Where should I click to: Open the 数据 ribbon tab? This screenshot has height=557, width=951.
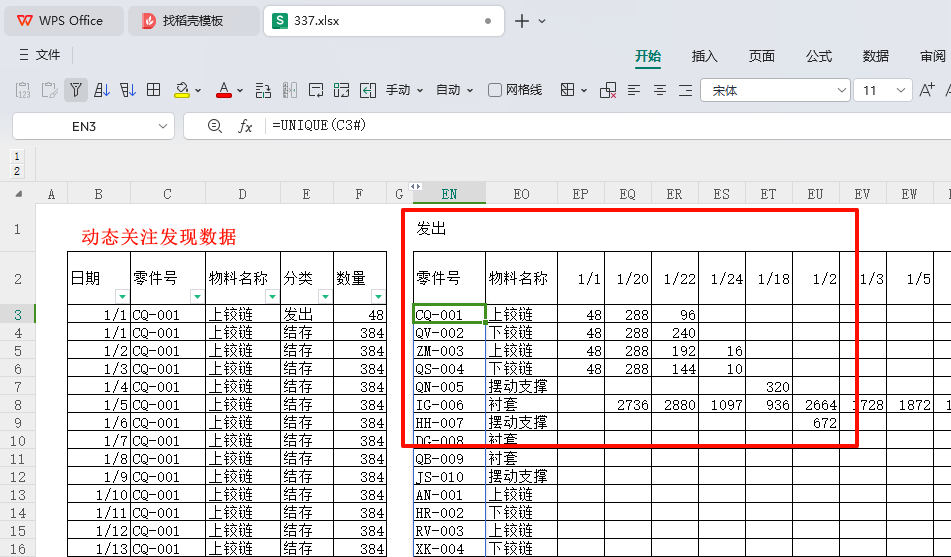click(876, 56)
